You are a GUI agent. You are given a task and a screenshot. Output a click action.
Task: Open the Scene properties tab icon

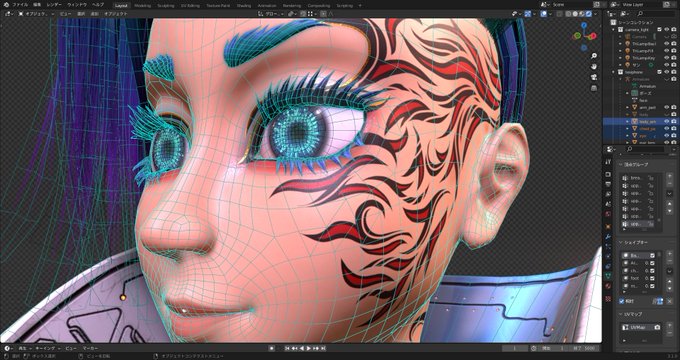click(608, 204)
